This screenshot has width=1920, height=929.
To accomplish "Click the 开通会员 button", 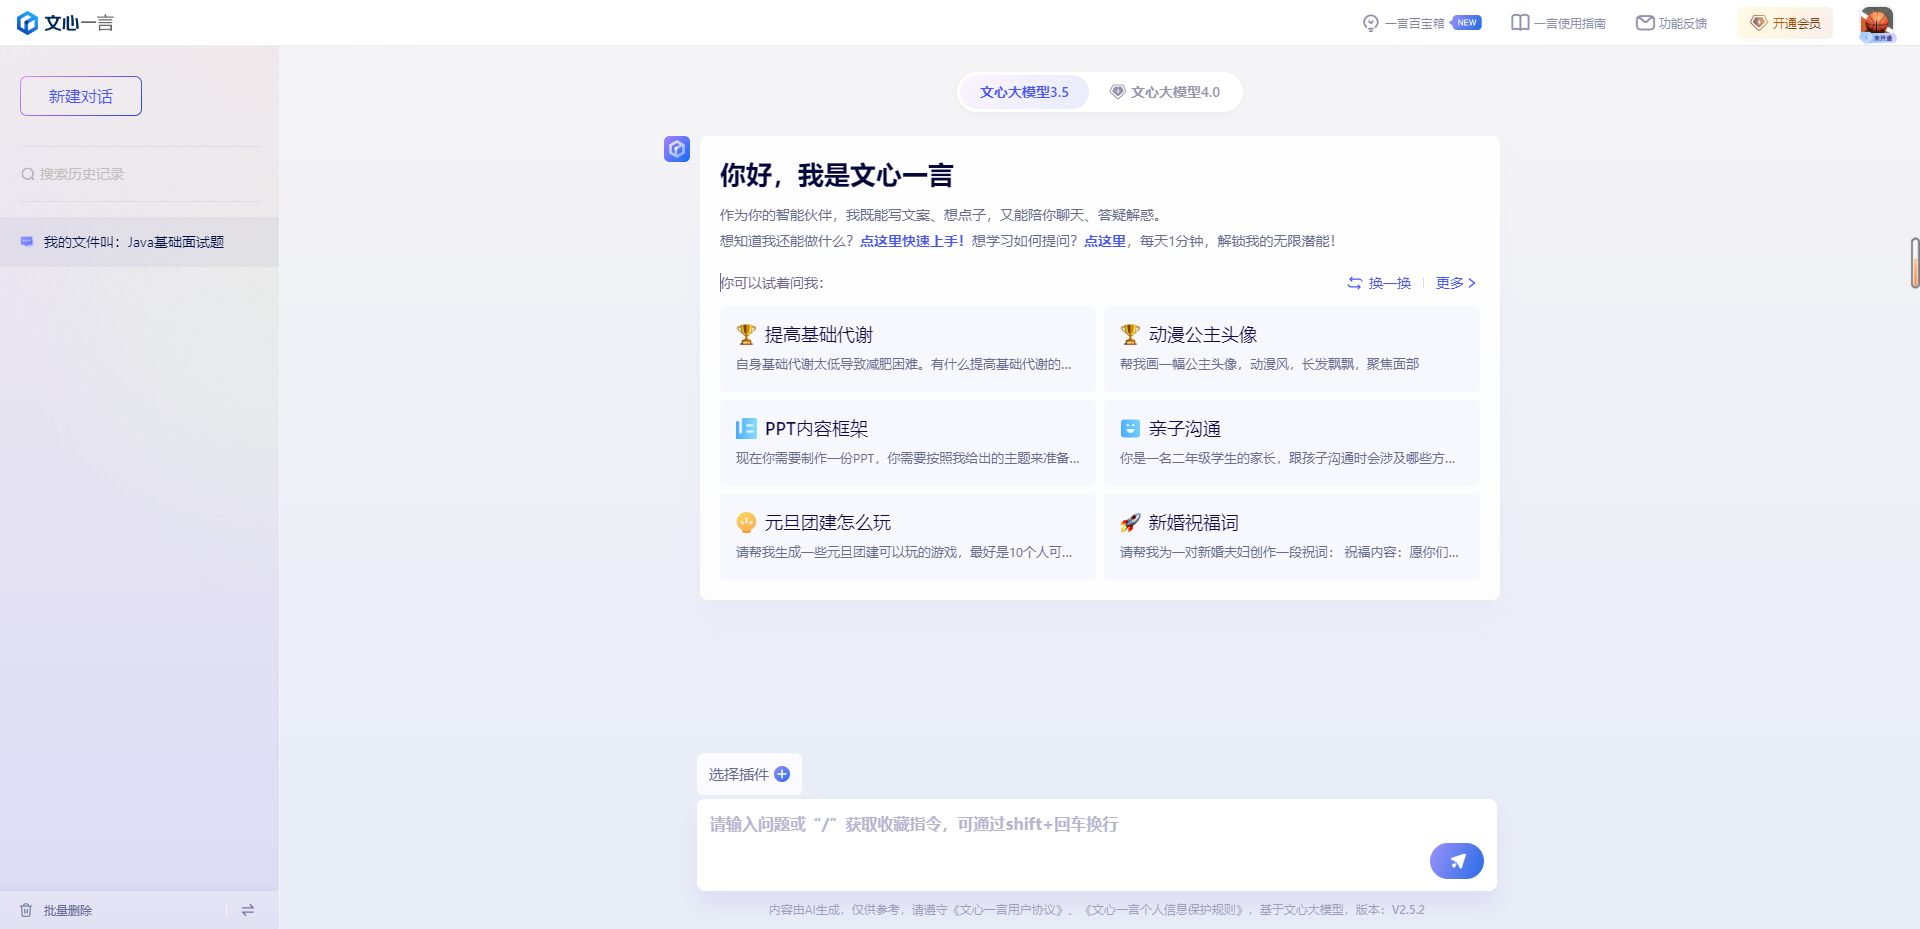I will pos(1785,23).
